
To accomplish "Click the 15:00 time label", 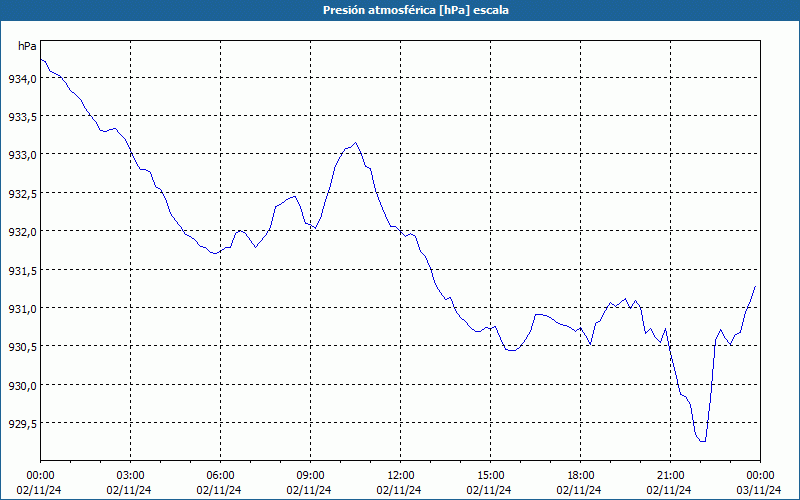I will pos(490,476).
